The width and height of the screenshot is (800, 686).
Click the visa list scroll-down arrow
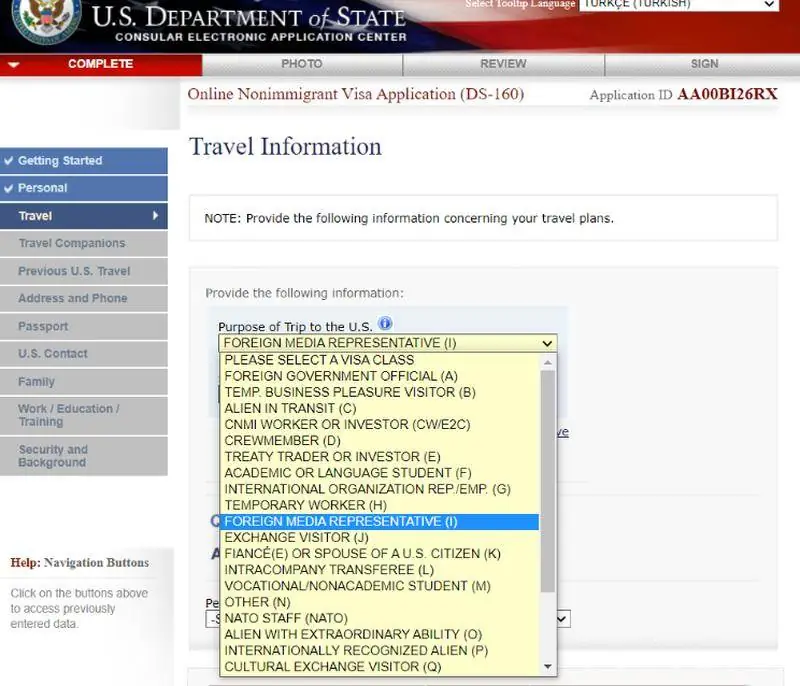[547, 666]
